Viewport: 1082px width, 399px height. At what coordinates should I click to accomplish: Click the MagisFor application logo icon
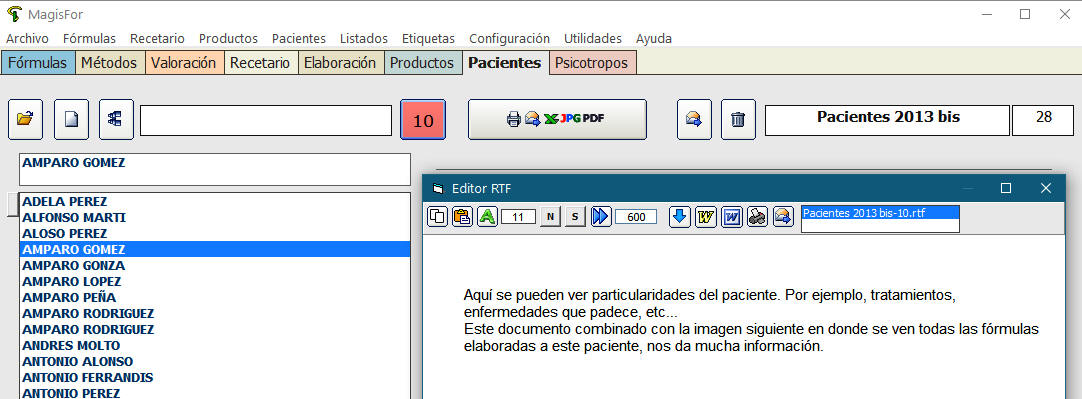[x=13, y=14]
